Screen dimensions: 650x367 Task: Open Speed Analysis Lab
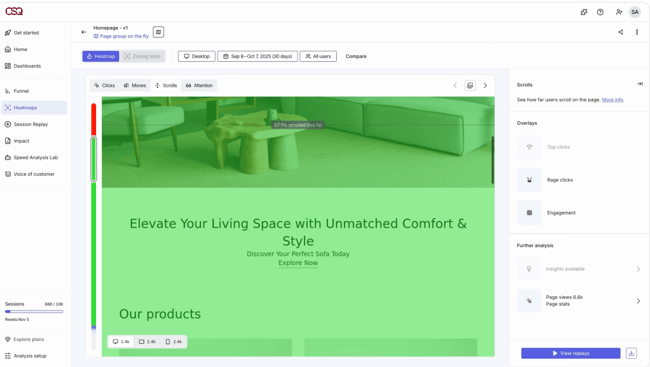coord(36,158)
